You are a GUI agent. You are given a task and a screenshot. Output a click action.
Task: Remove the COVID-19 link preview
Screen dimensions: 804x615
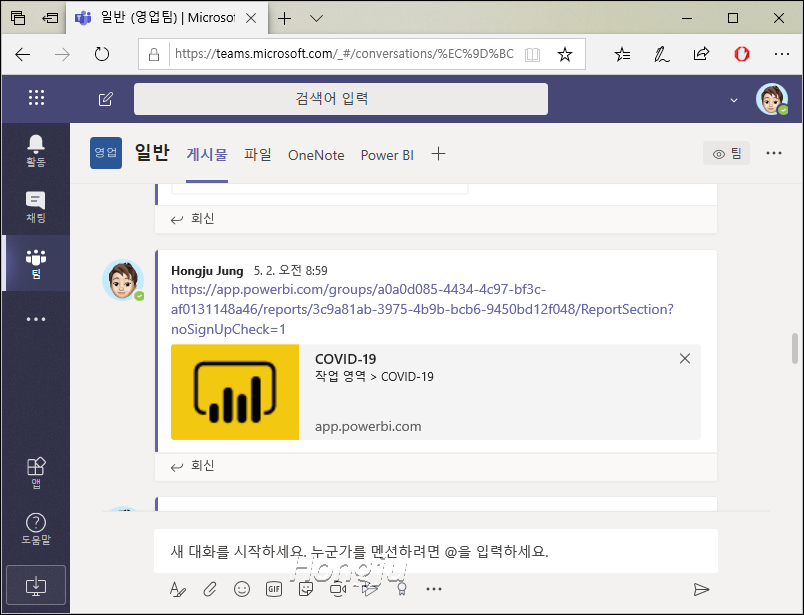[x=685, y=359]
